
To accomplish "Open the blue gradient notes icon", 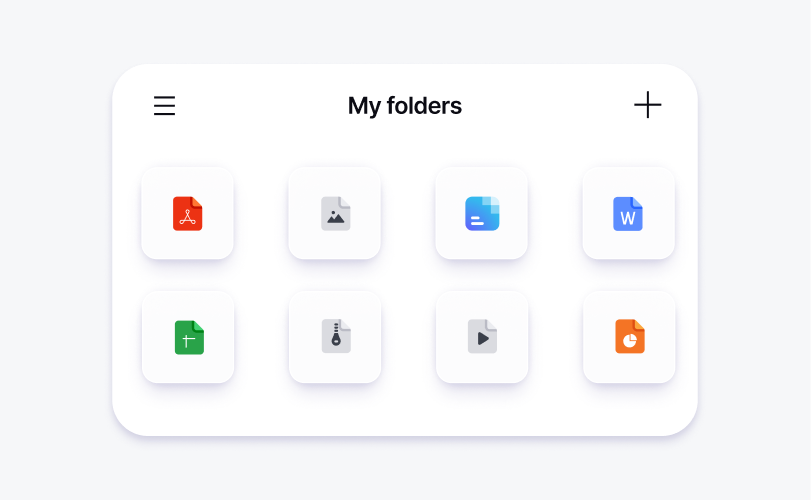I will pos(482,214).
